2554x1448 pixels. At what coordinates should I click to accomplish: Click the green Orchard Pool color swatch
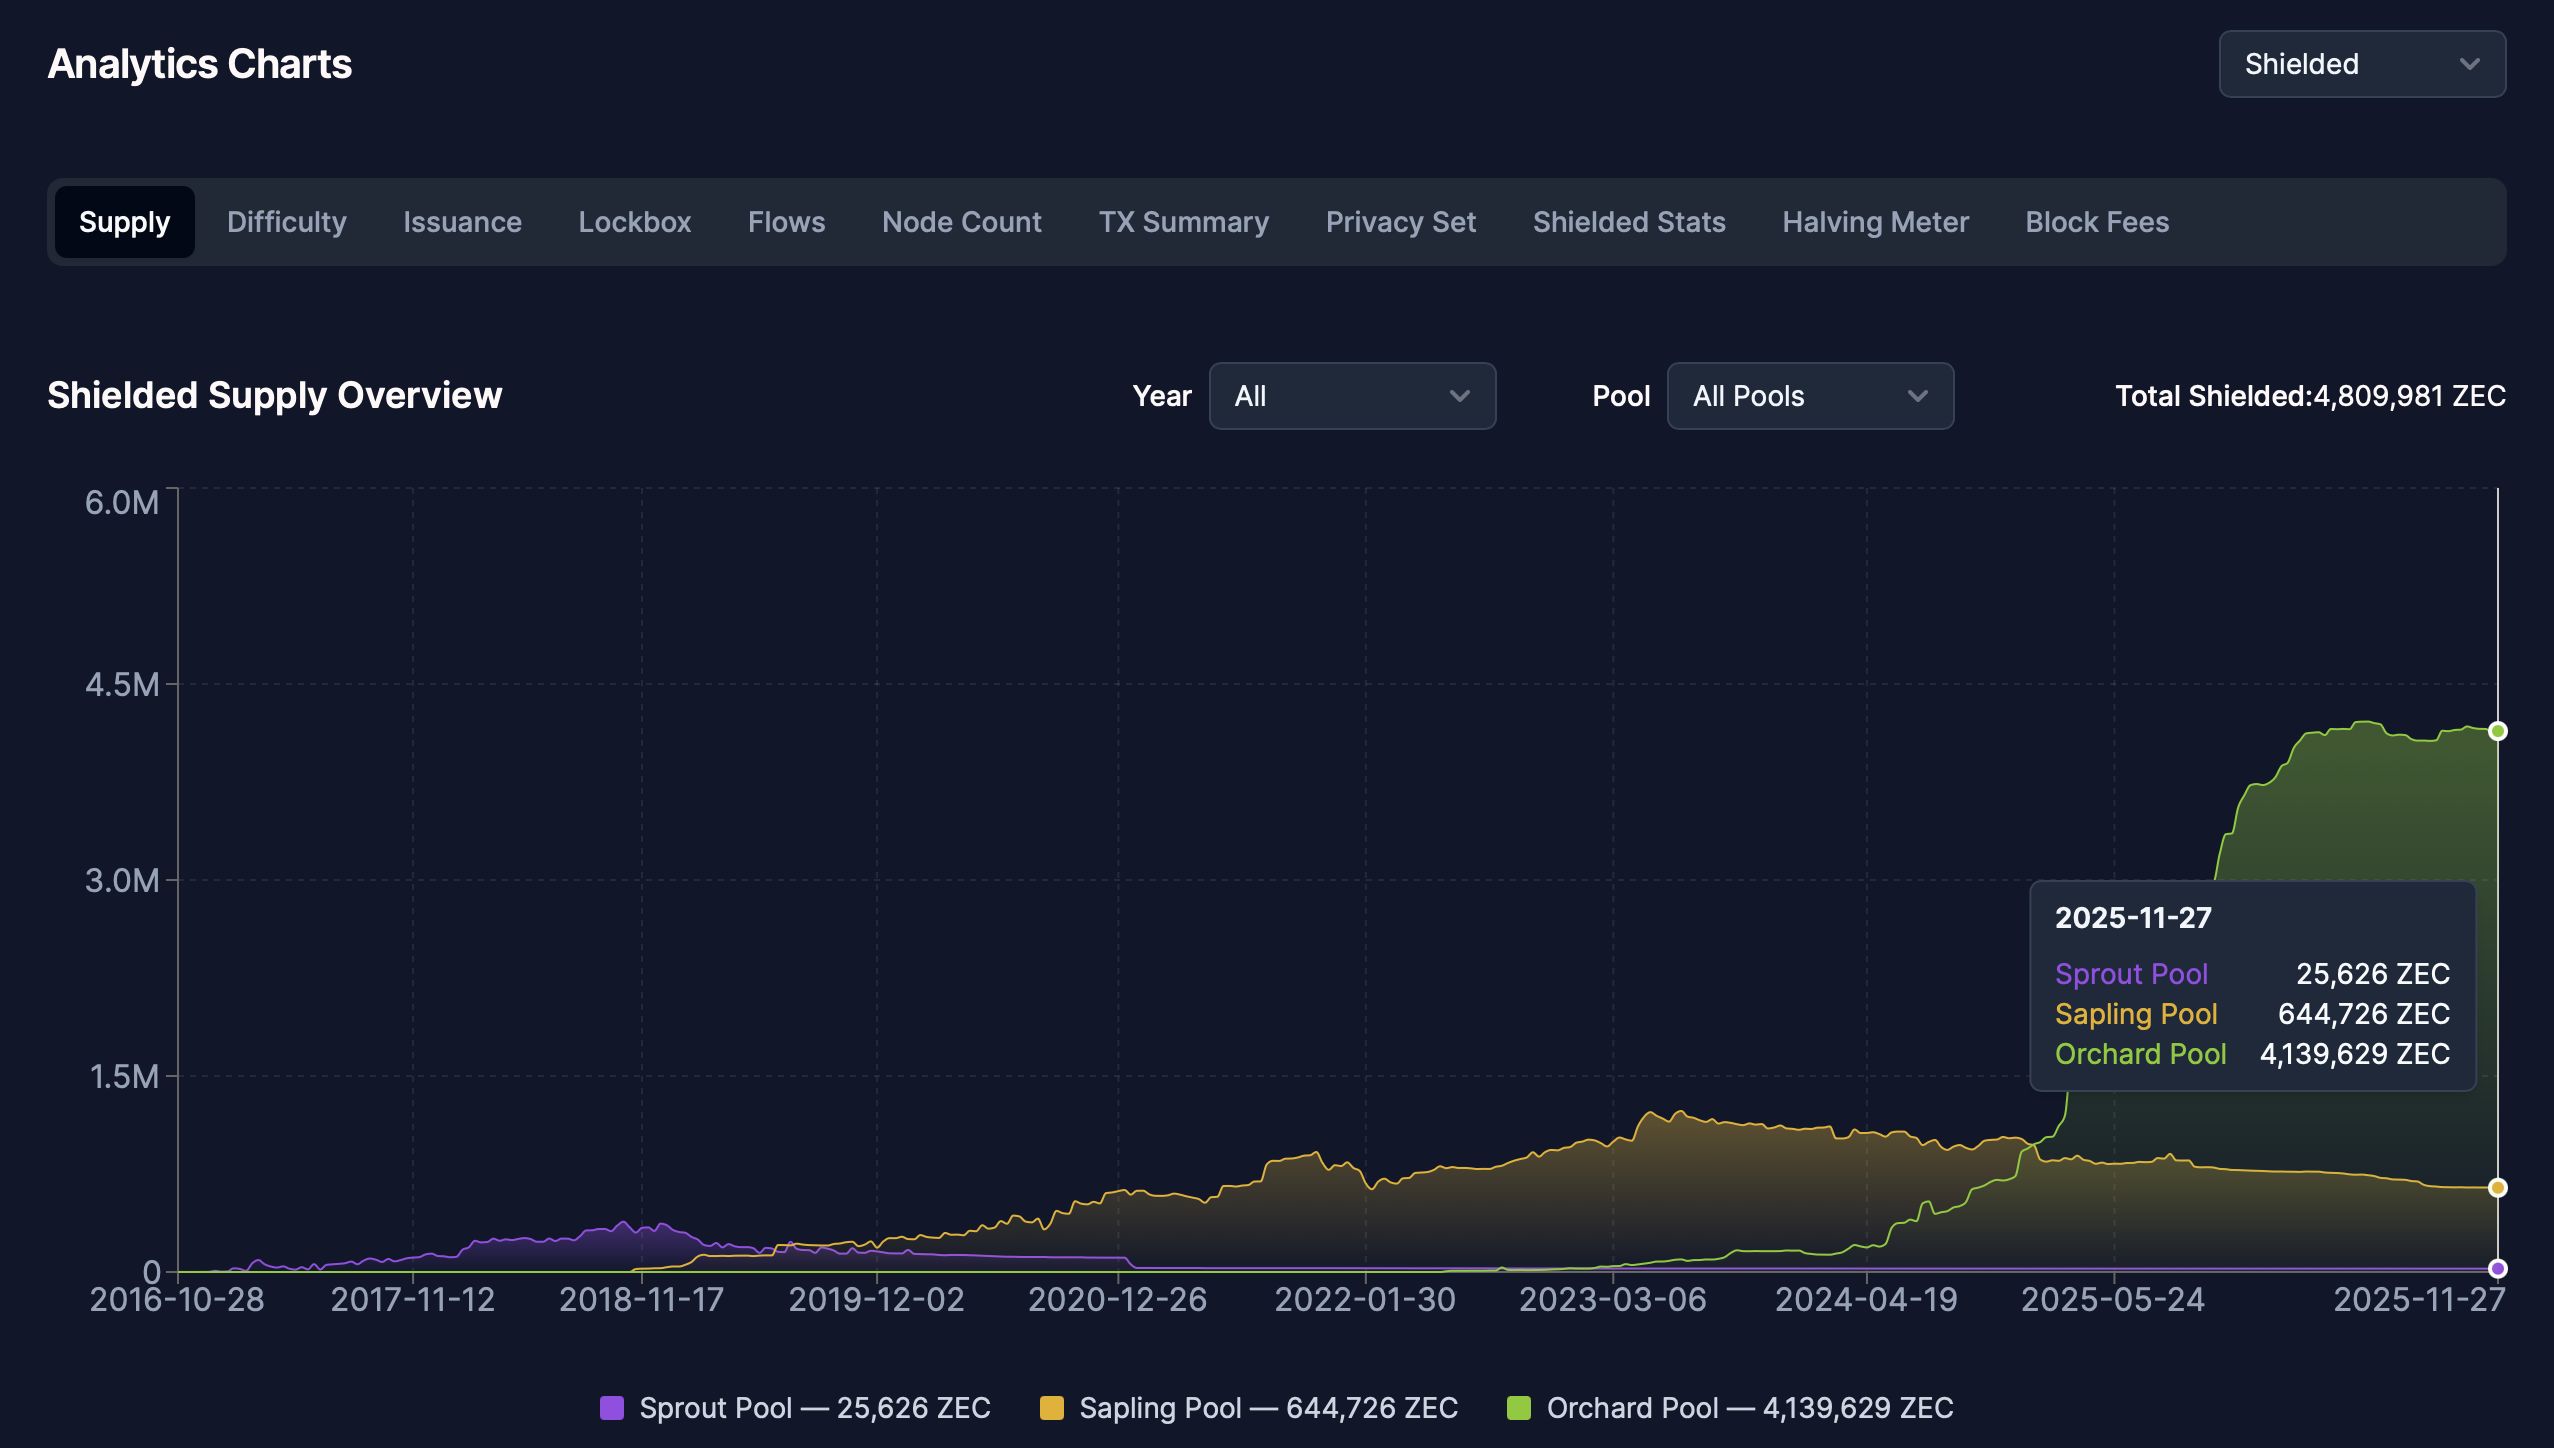pyautogui.click(x=1518, y=1408)
